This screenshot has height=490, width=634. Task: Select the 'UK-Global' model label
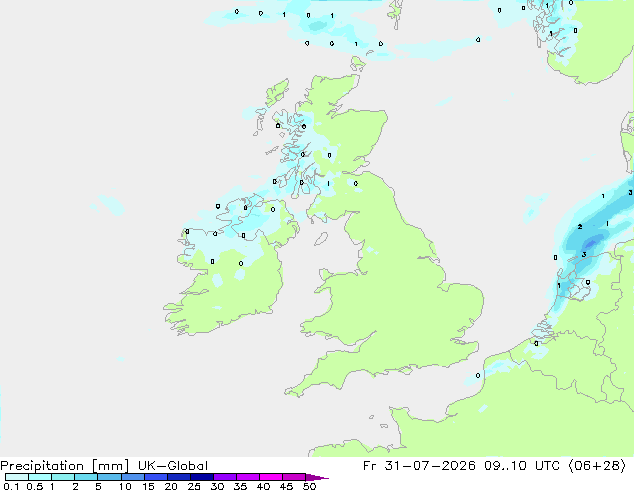click(x=173, y=466)
